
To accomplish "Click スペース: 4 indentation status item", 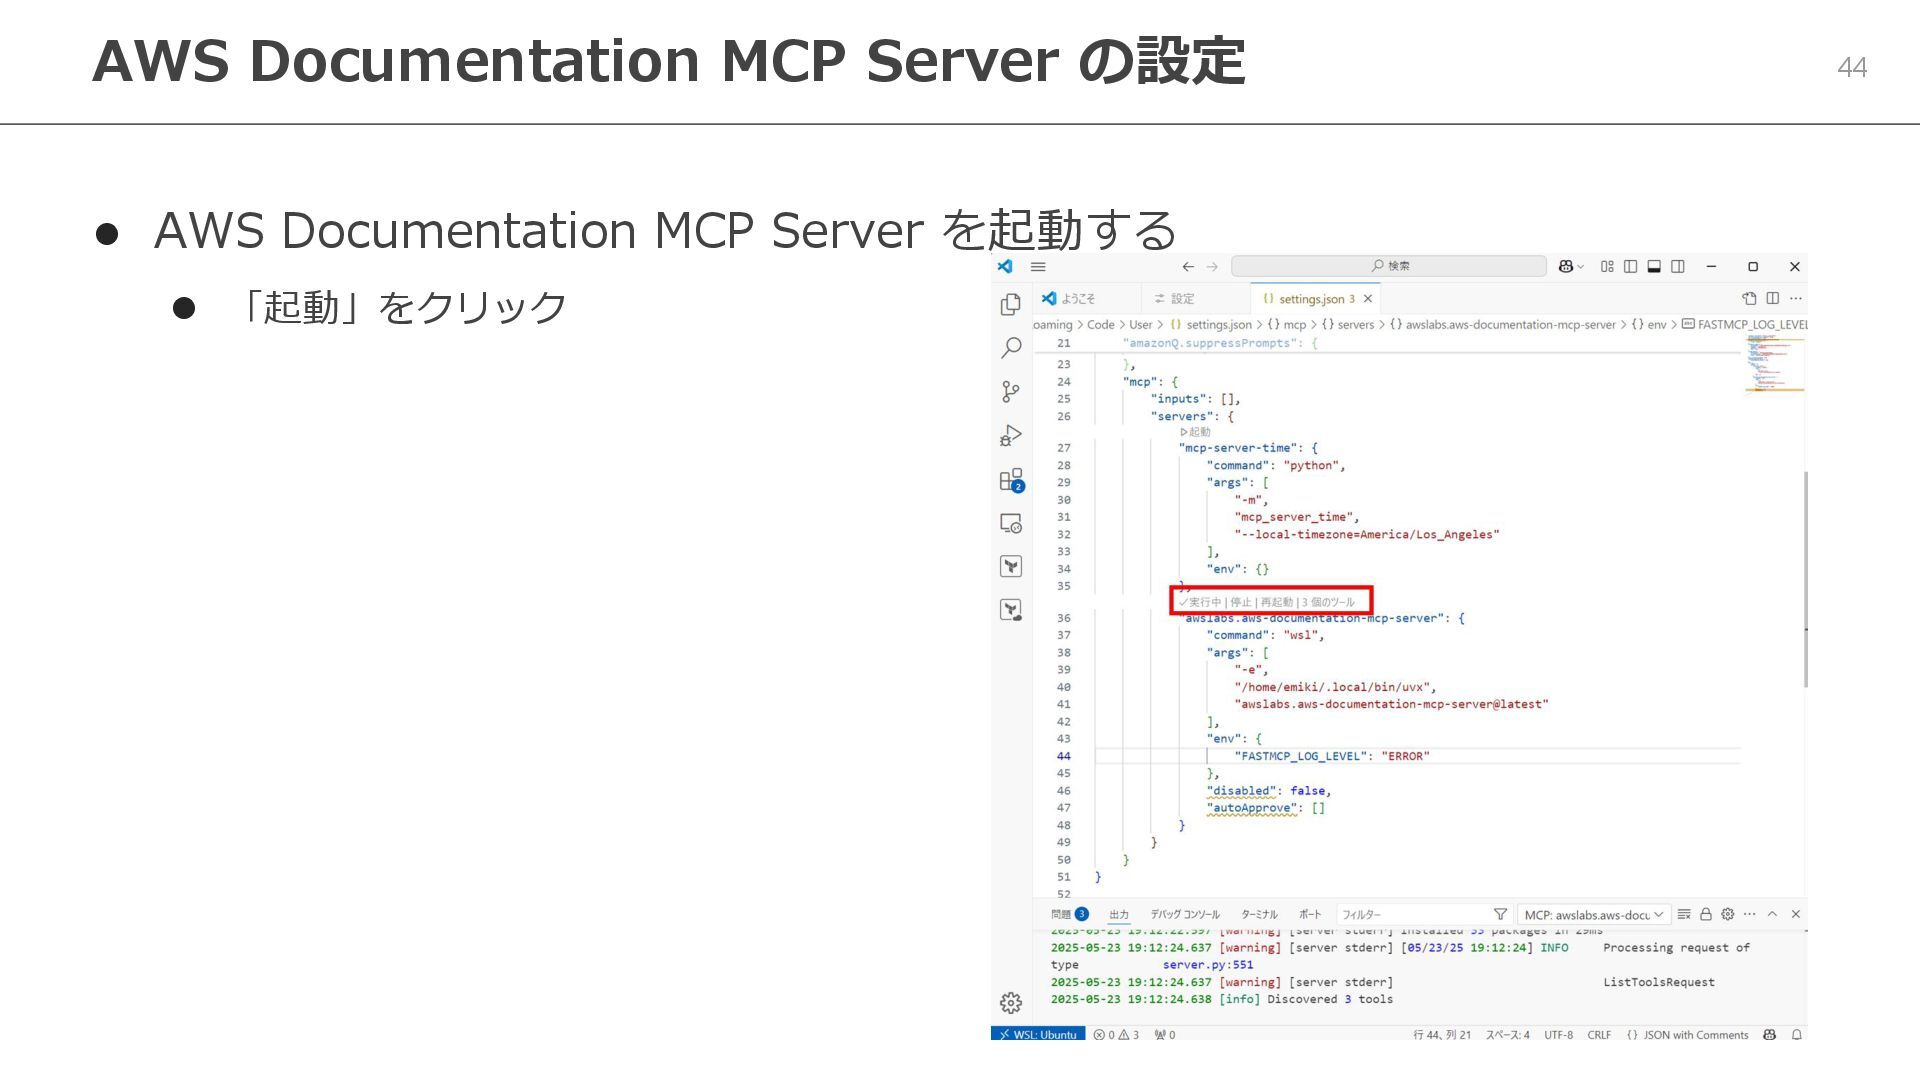I will coord(1507,1035).
